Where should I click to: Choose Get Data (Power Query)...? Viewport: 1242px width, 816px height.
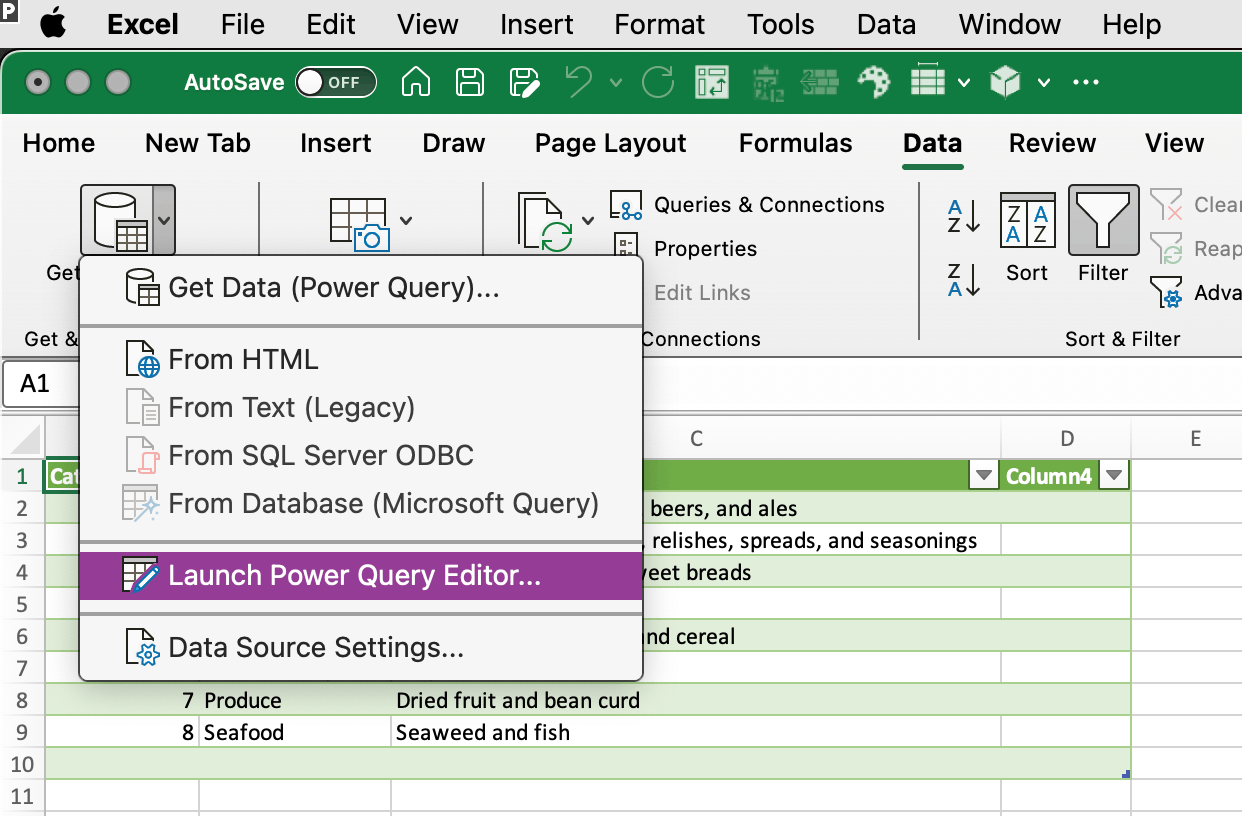[360, 288]
